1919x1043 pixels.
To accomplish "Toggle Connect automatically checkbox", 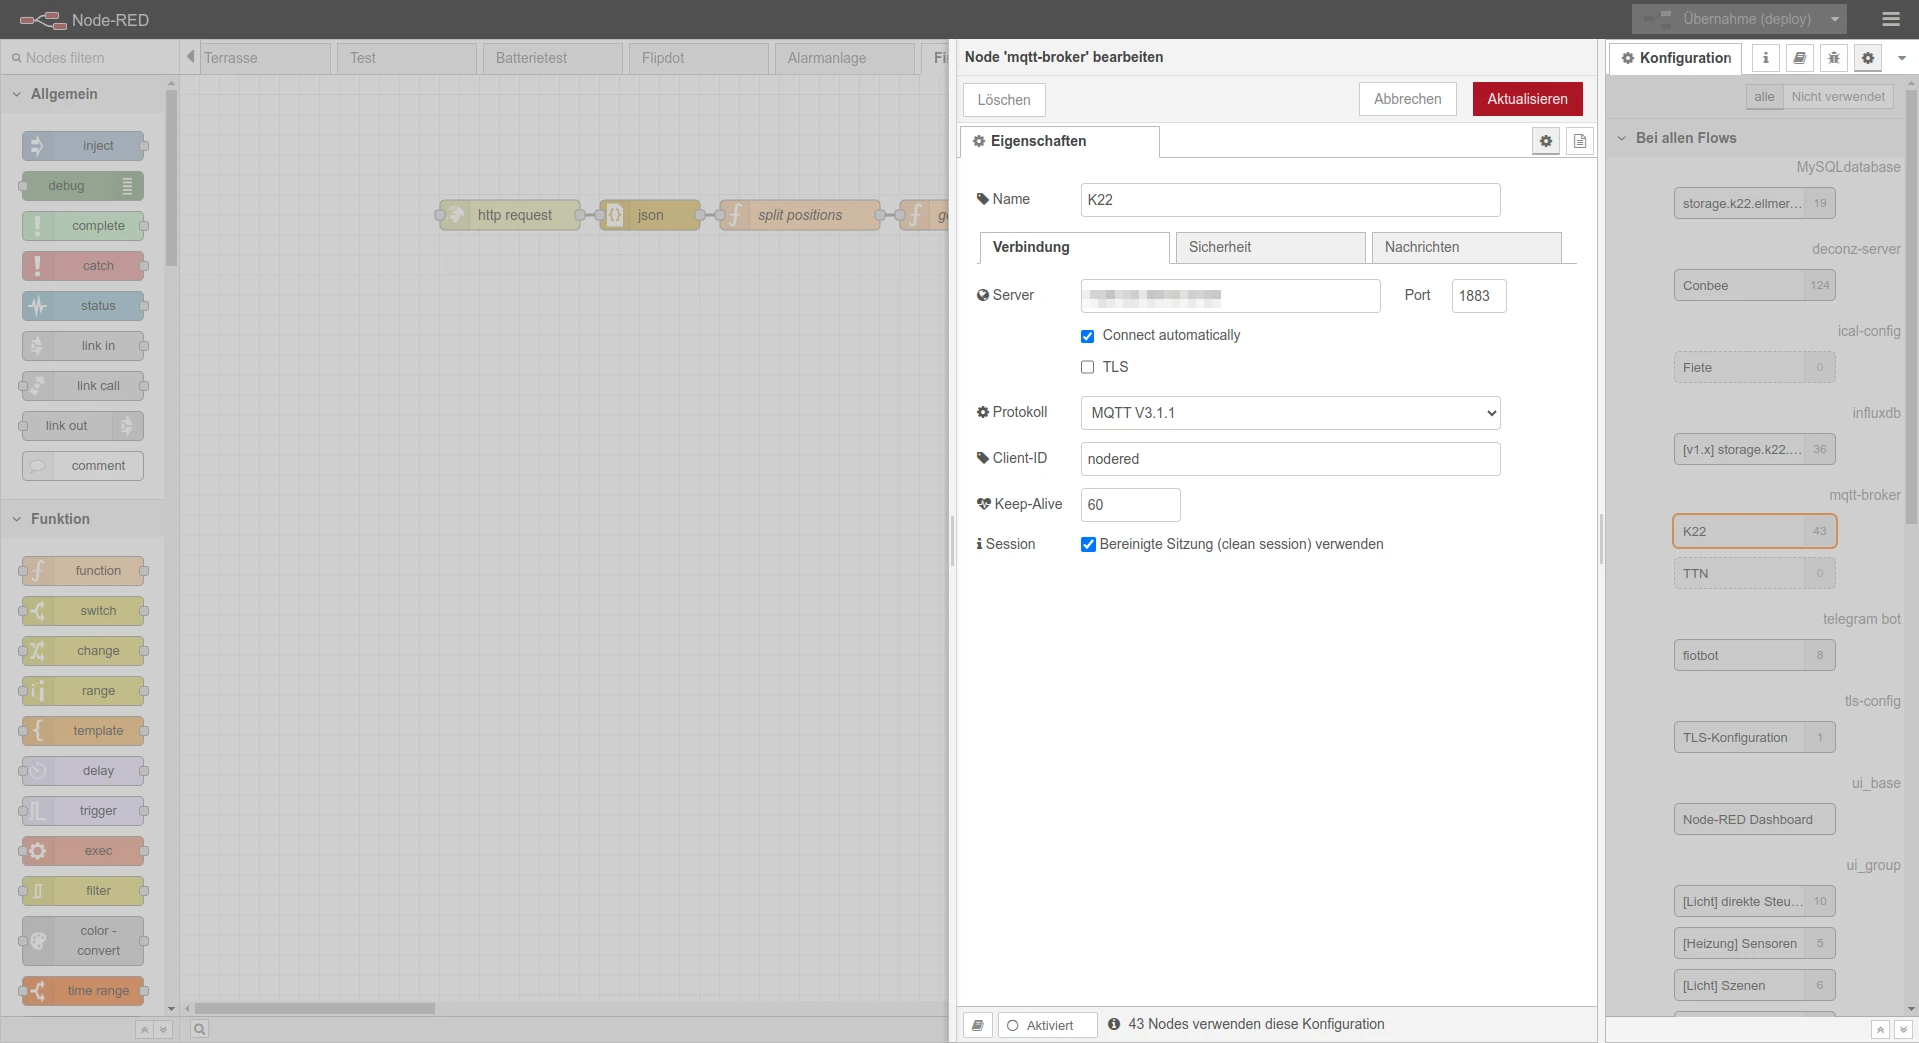I will pos(1087,336).
